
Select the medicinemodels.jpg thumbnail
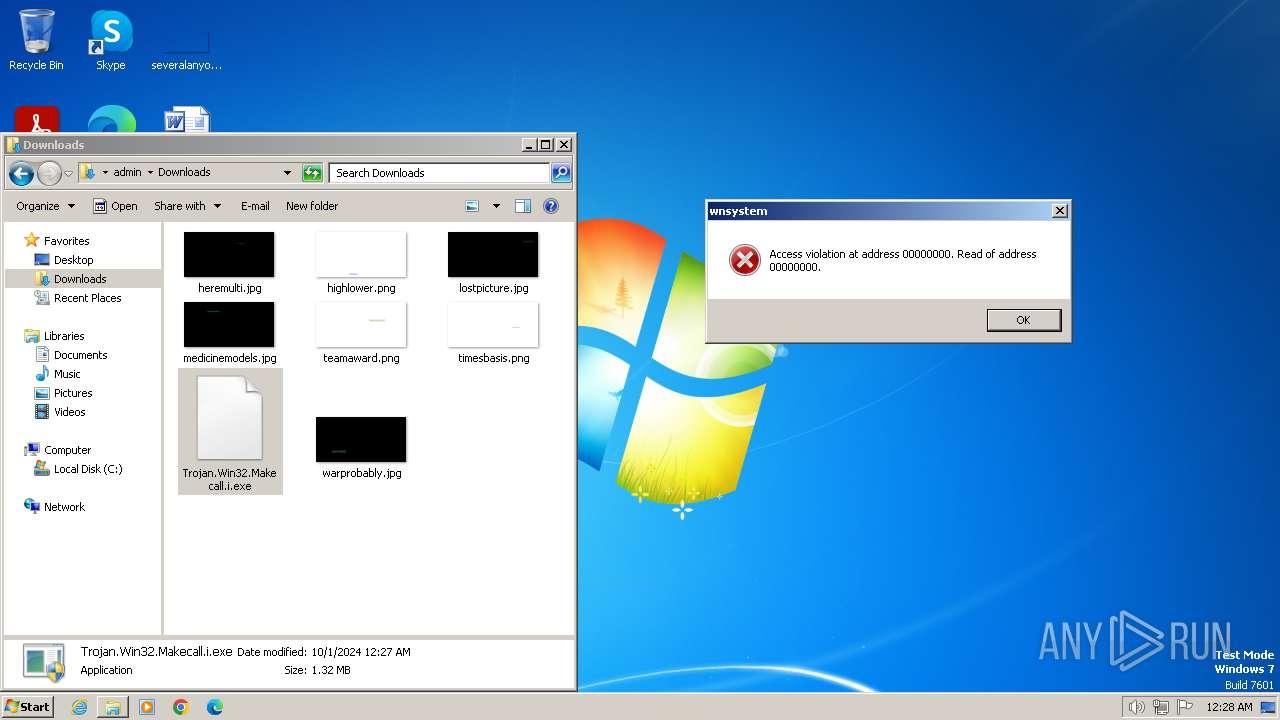[229, 324]
